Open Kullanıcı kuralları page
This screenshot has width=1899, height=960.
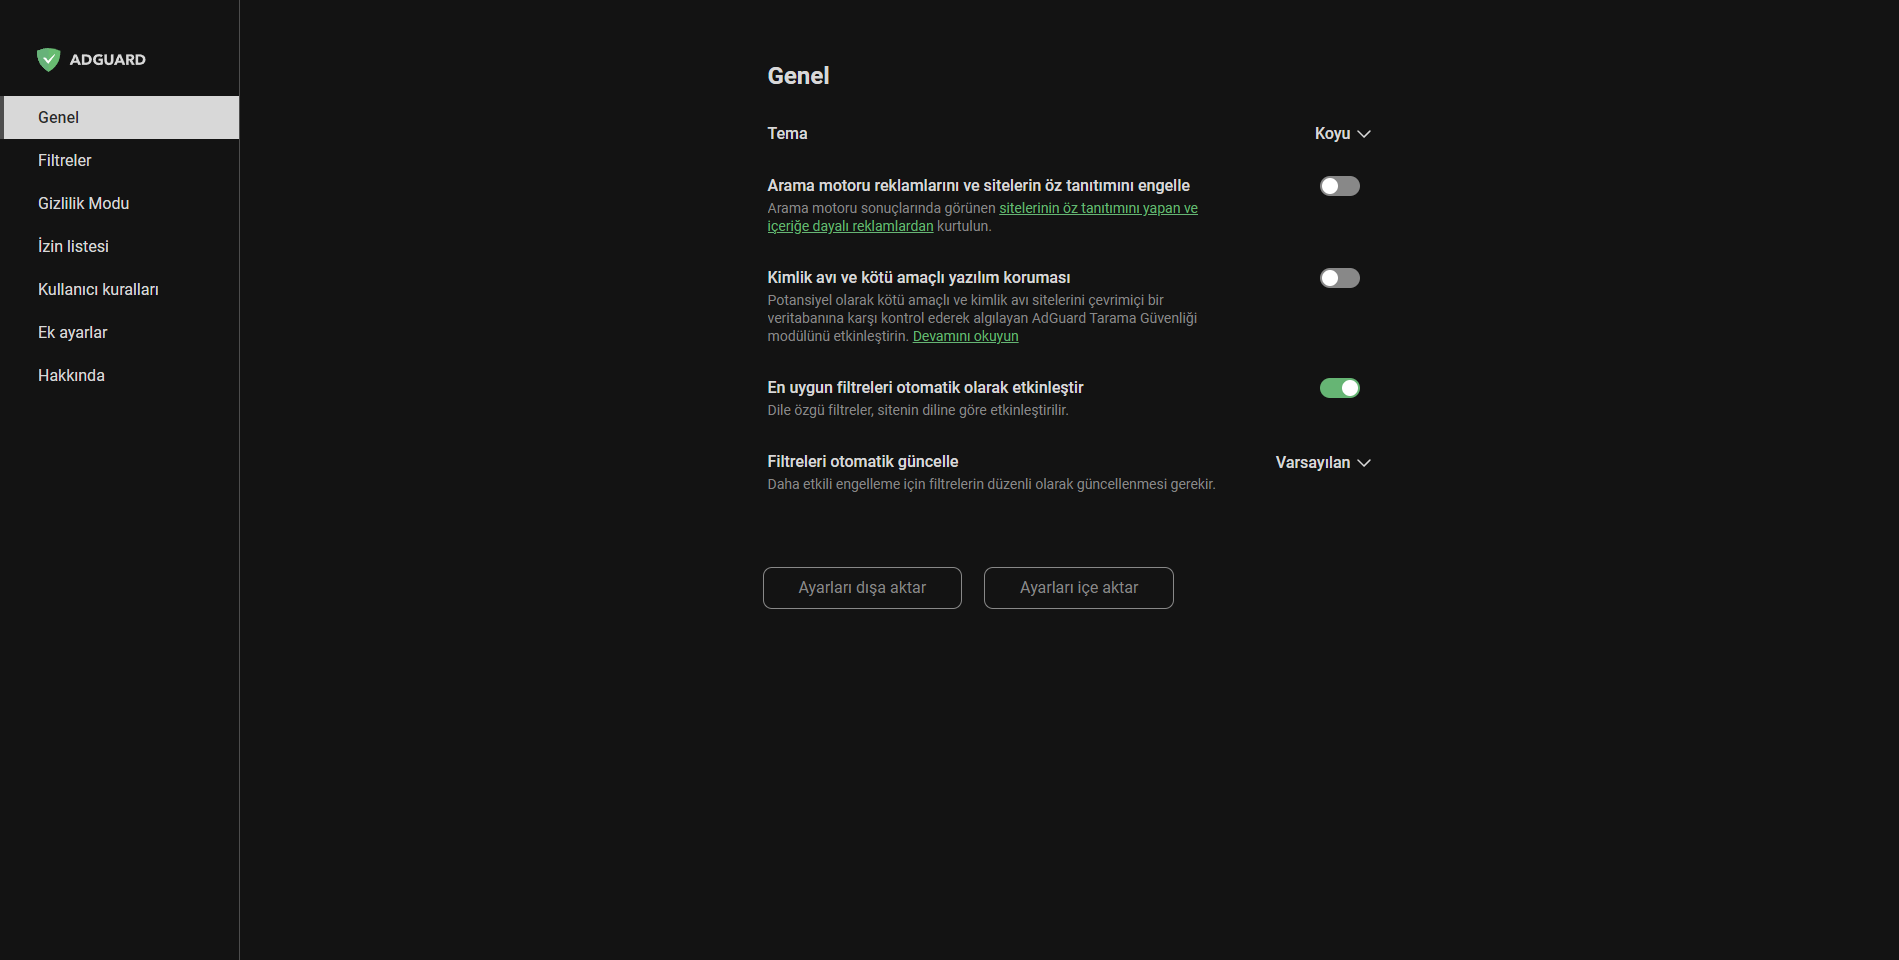point(121,289)
